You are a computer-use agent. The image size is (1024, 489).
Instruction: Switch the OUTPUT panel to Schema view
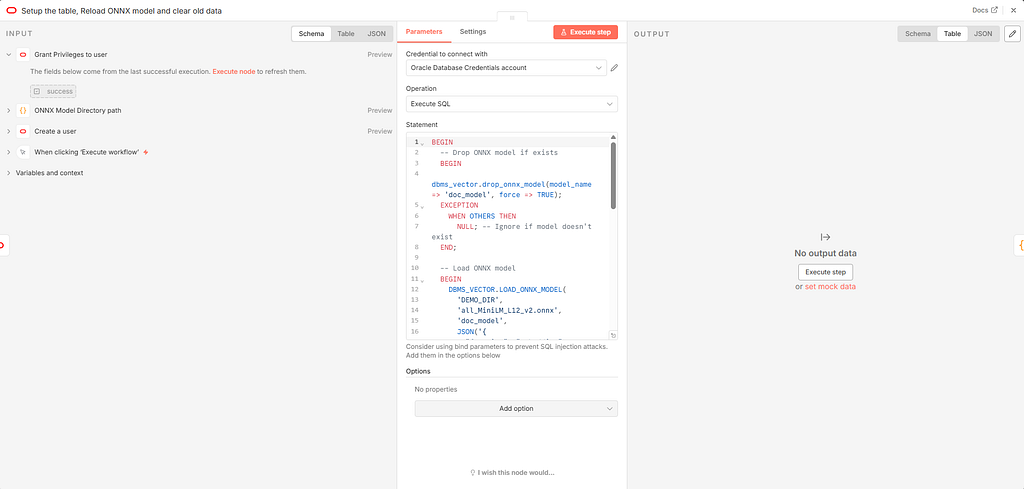pyautogui.click(x=918, y=33)
